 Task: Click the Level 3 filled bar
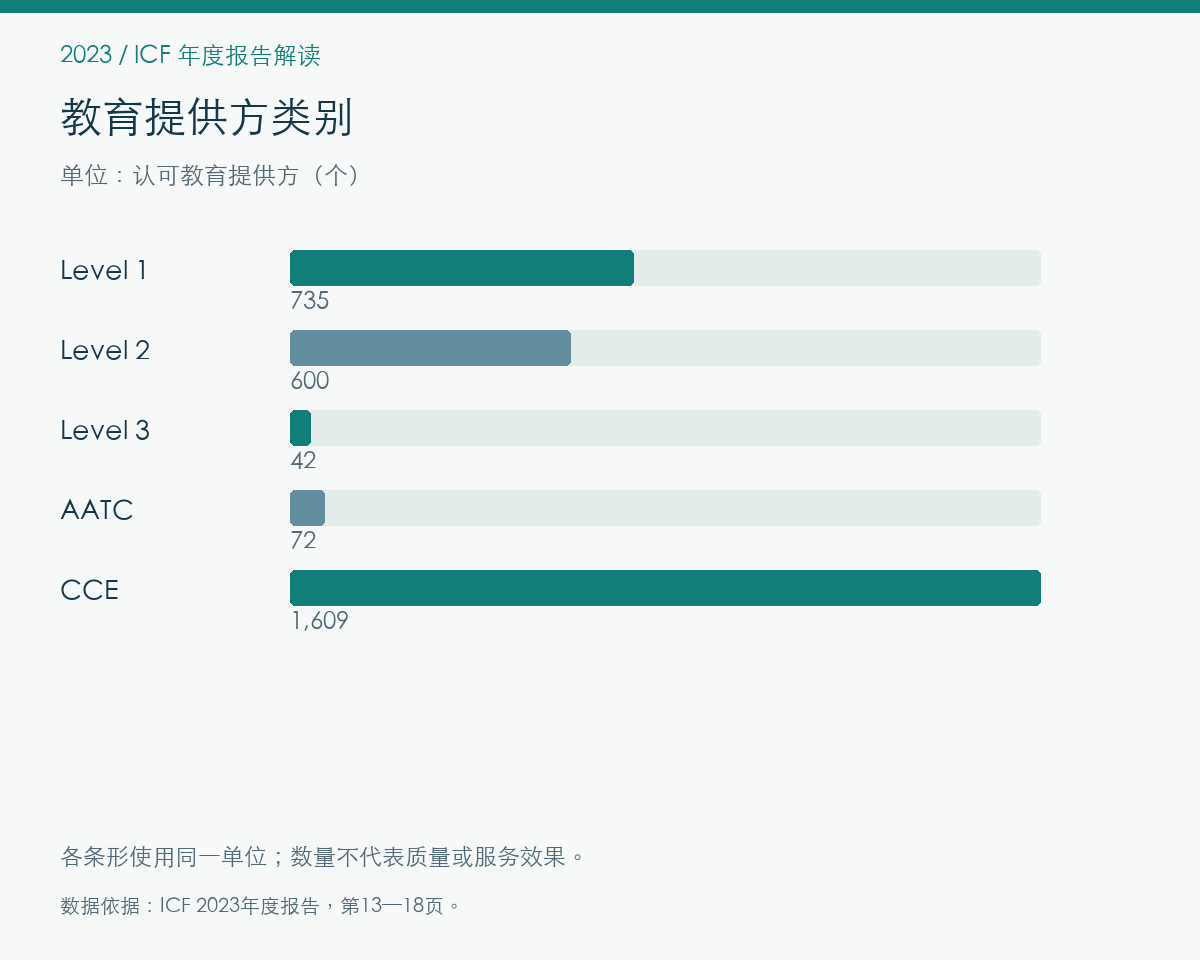[300, 428]
